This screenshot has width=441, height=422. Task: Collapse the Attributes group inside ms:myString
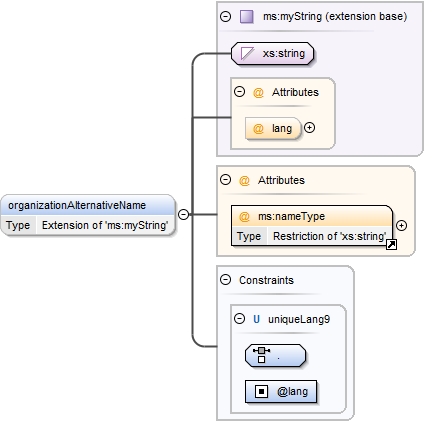pos(239,92)
